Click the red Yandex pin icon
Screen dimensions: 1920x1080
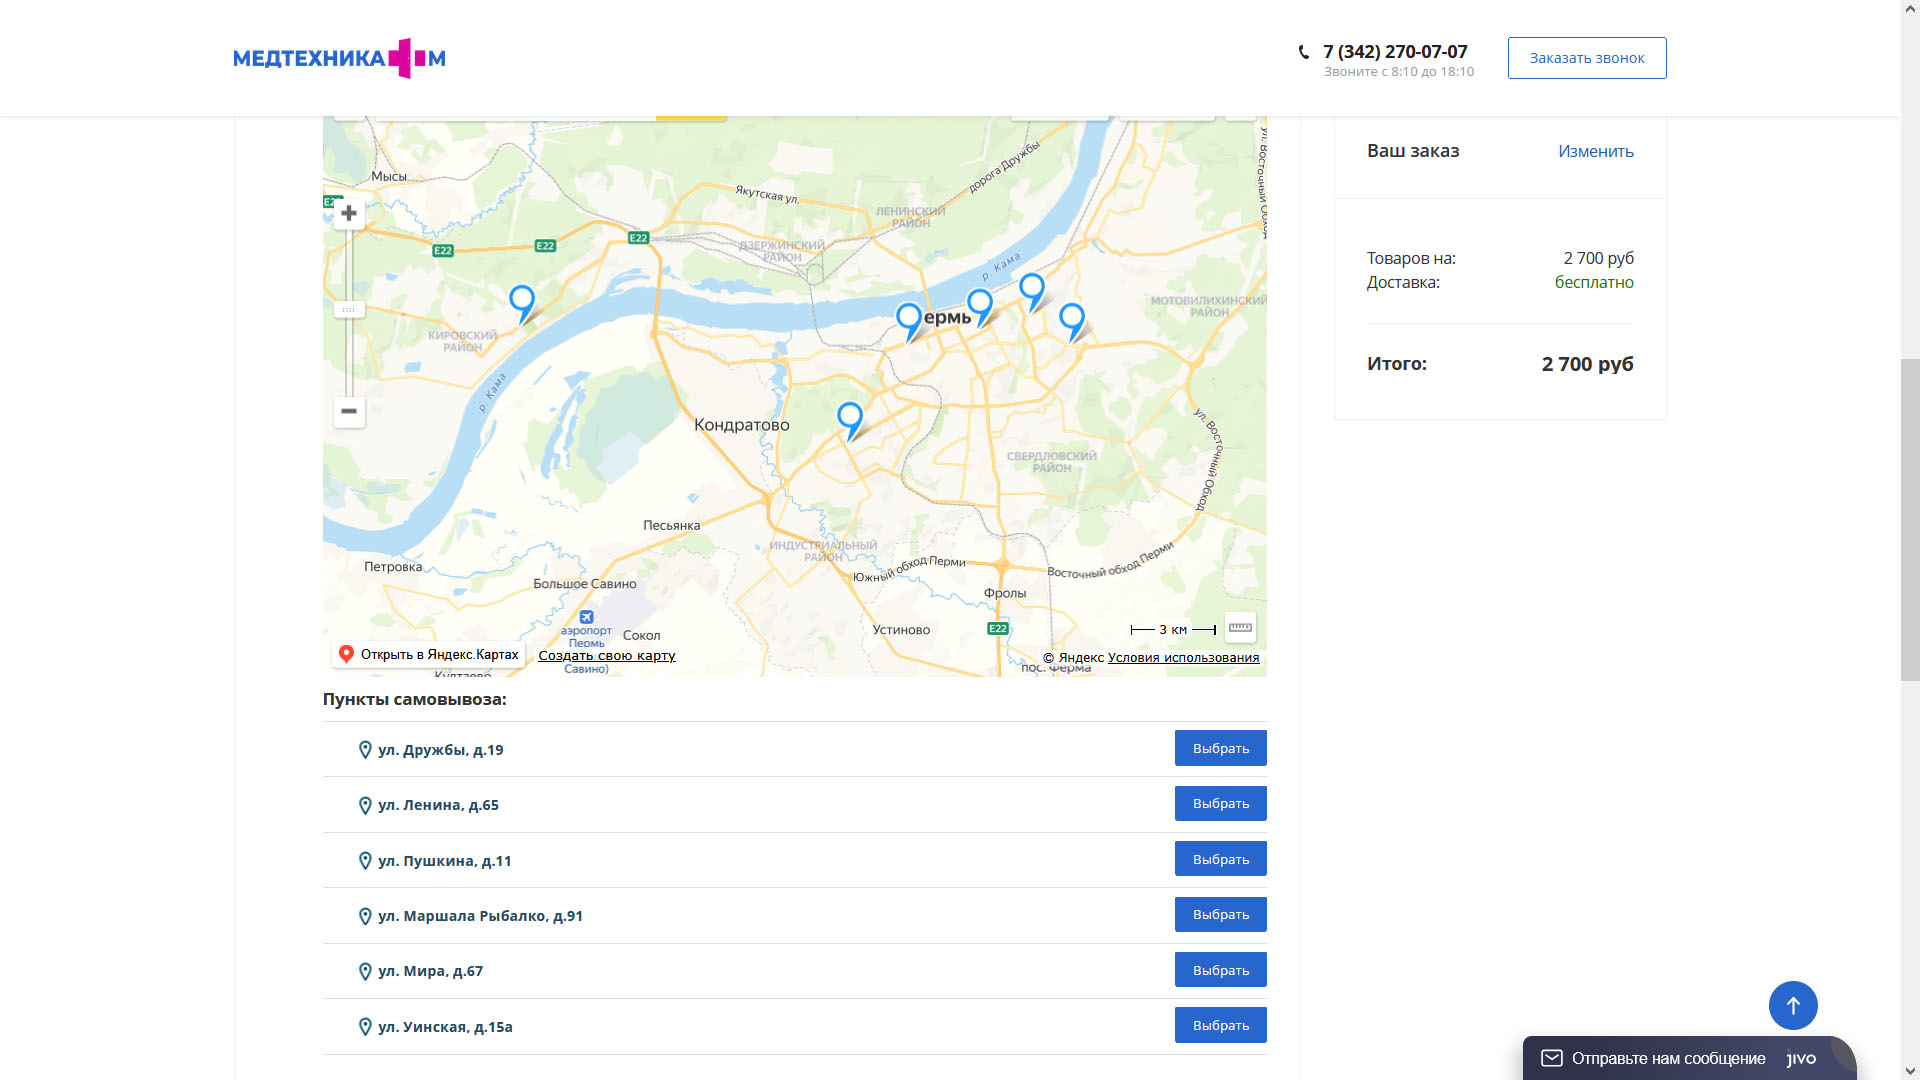click(x=346, y=654)
